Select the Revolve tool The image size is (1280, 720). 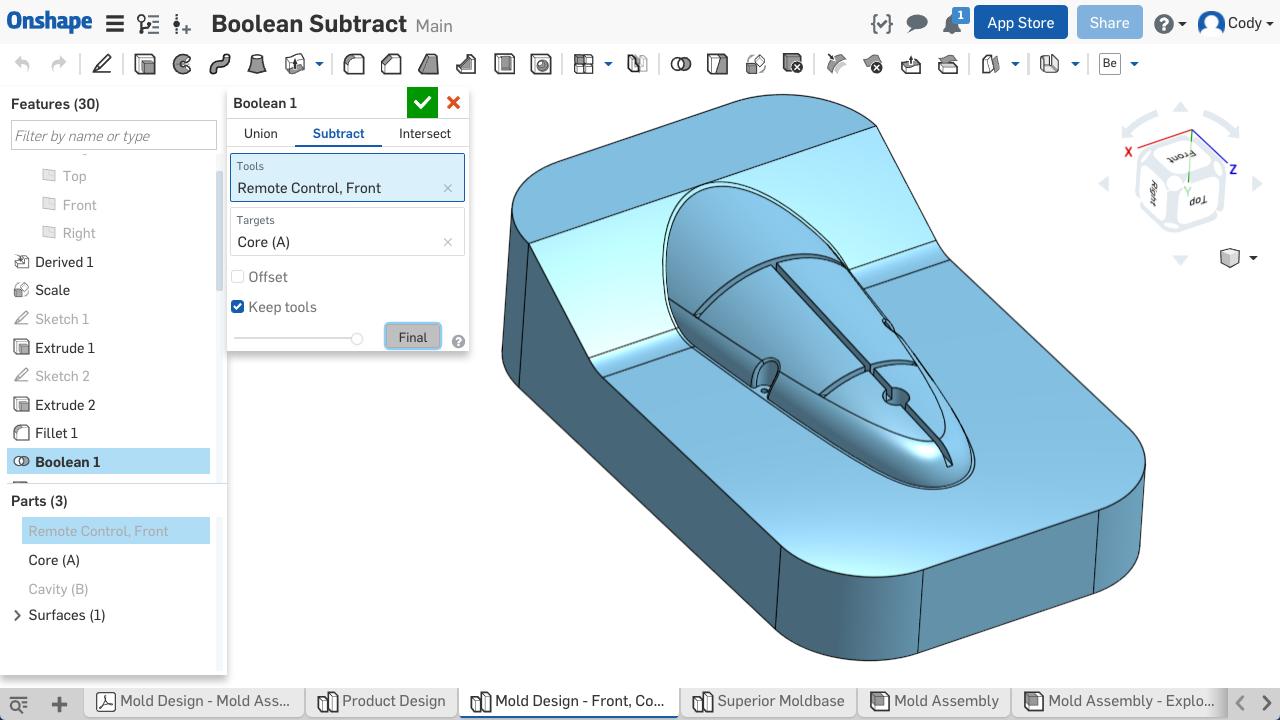[x=182, y=64]
